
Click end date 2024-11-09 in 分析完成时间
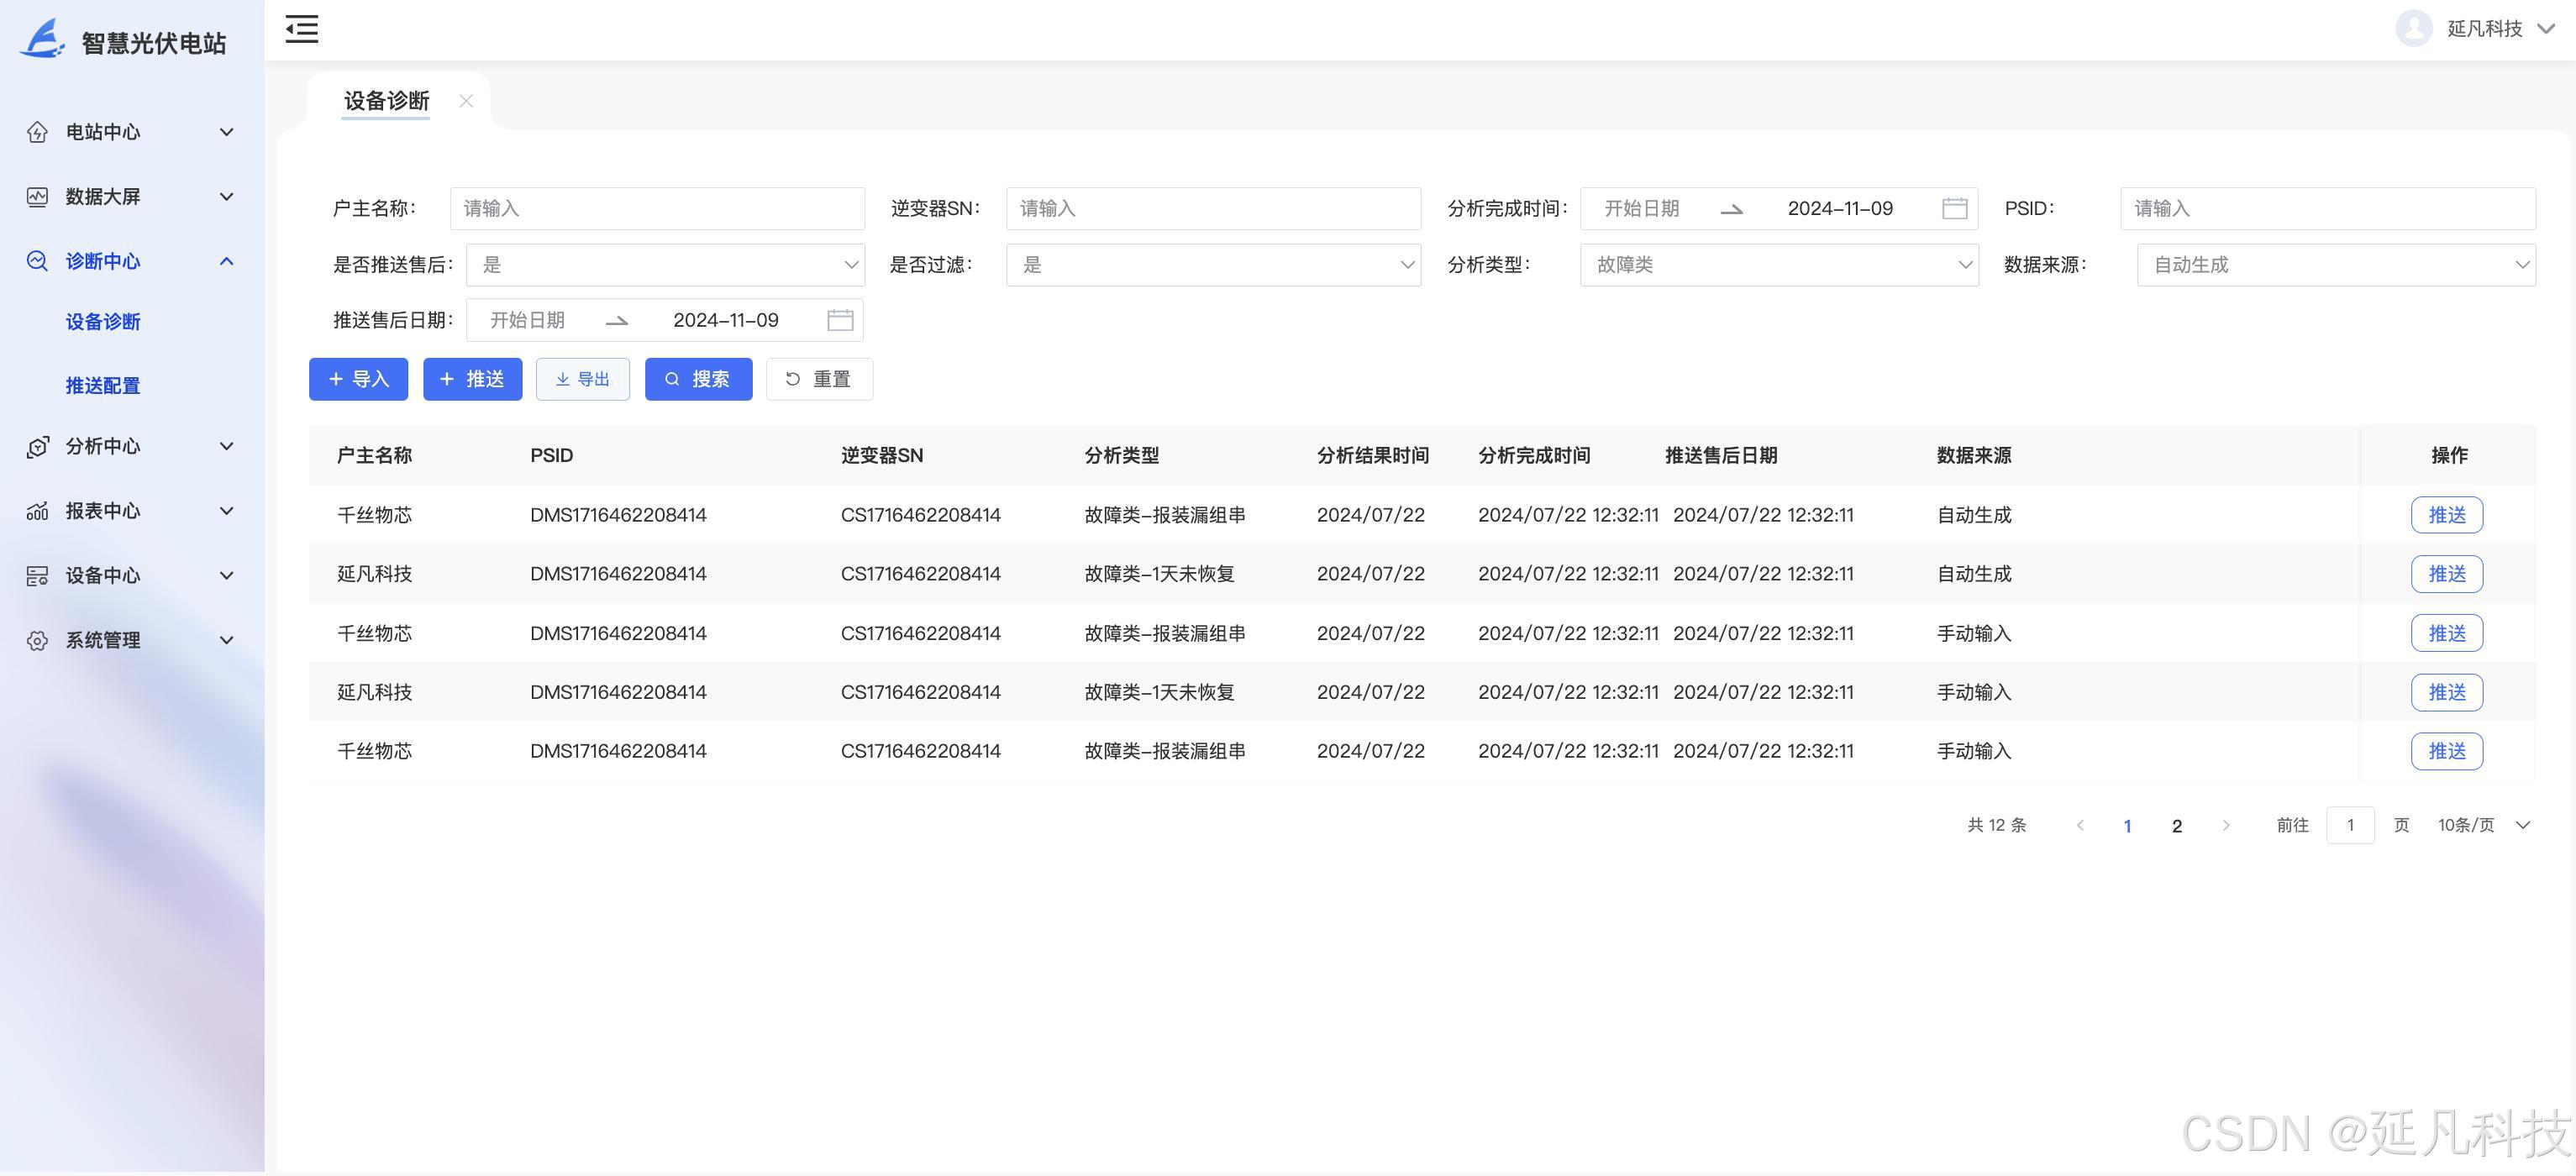(1840, 208)
